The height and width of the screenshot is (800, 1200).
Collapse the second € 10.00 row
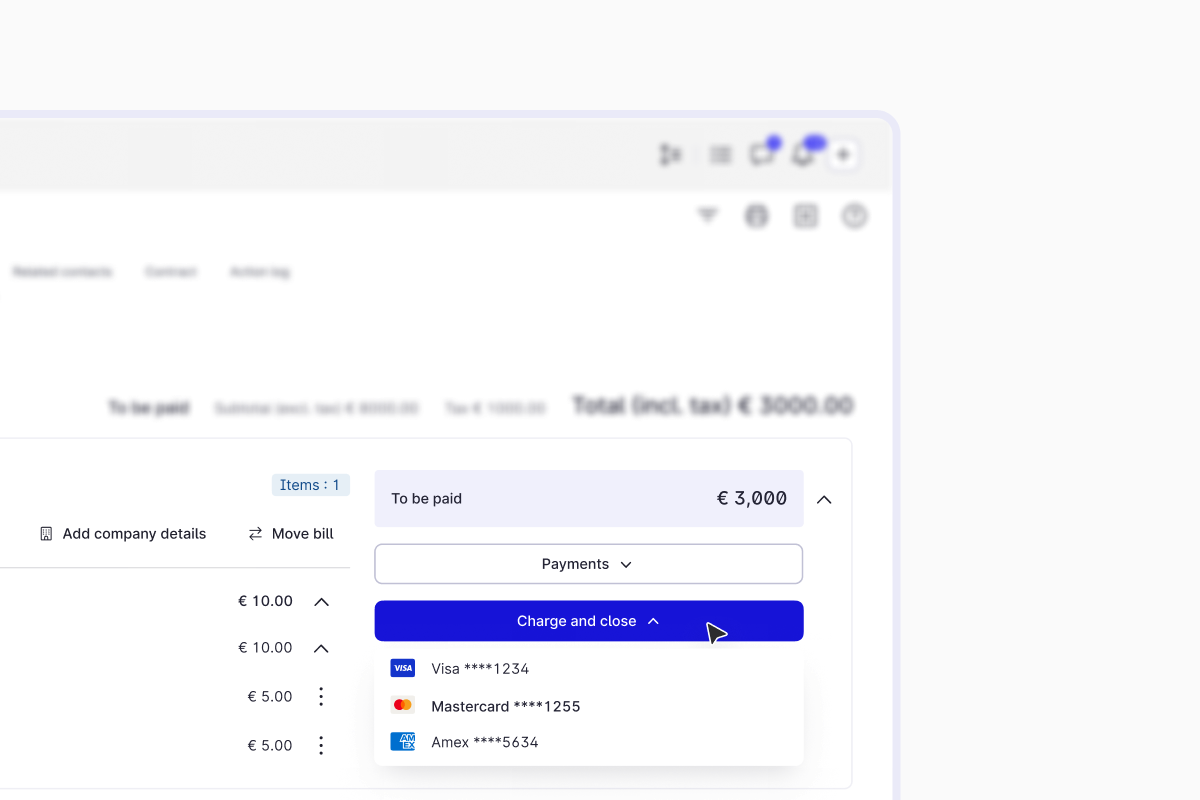pos(321,648)
